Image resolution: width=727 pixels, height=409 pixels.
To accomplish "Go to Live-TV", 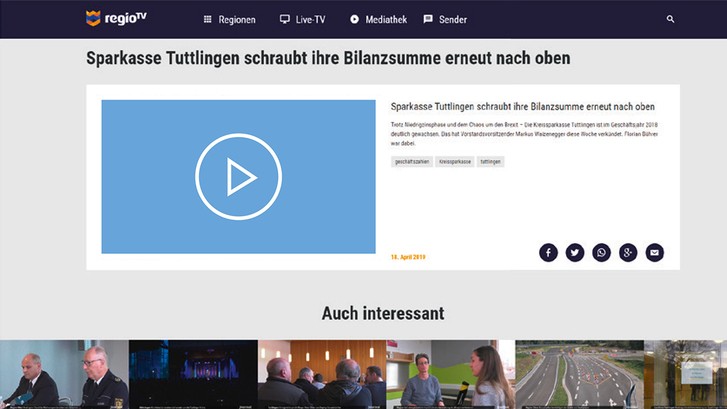I will (x=302, y=19).
